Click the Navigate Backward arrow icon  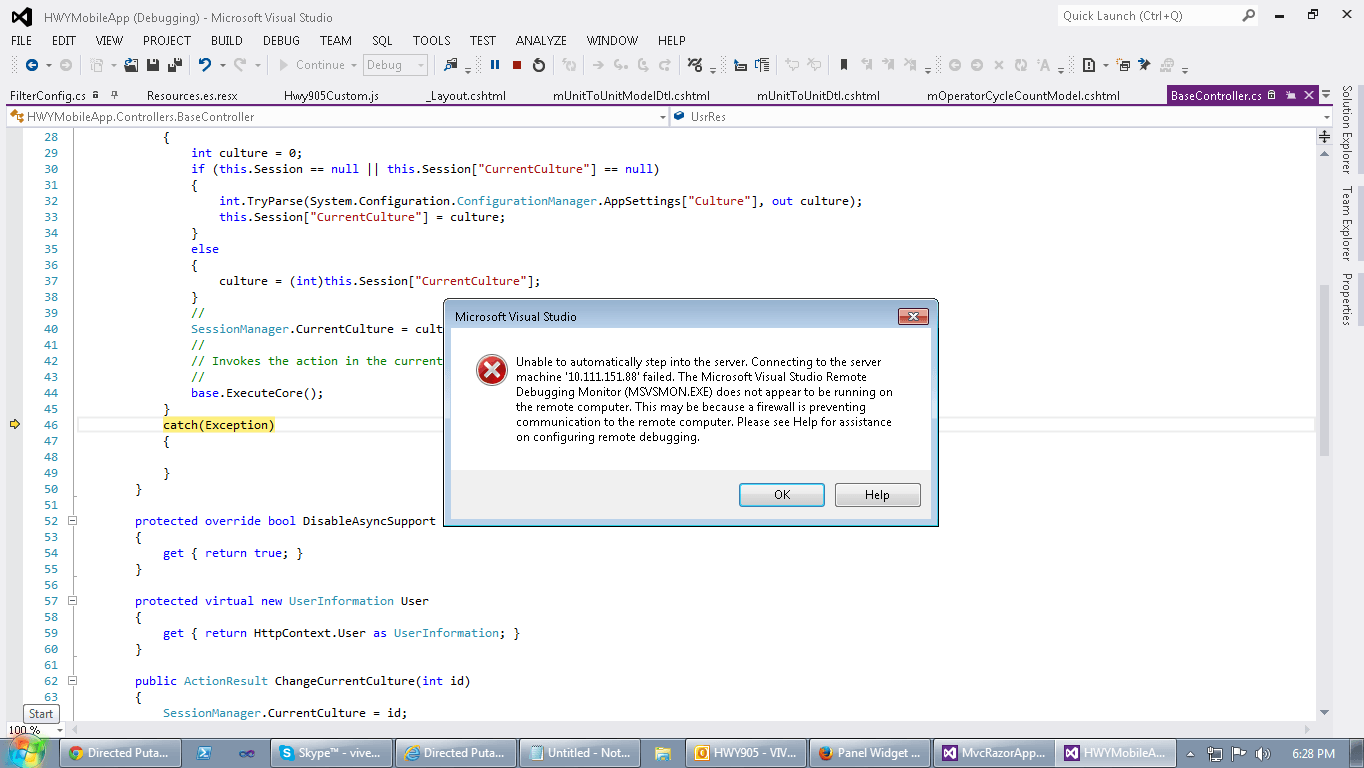click(x=32, y=65)
